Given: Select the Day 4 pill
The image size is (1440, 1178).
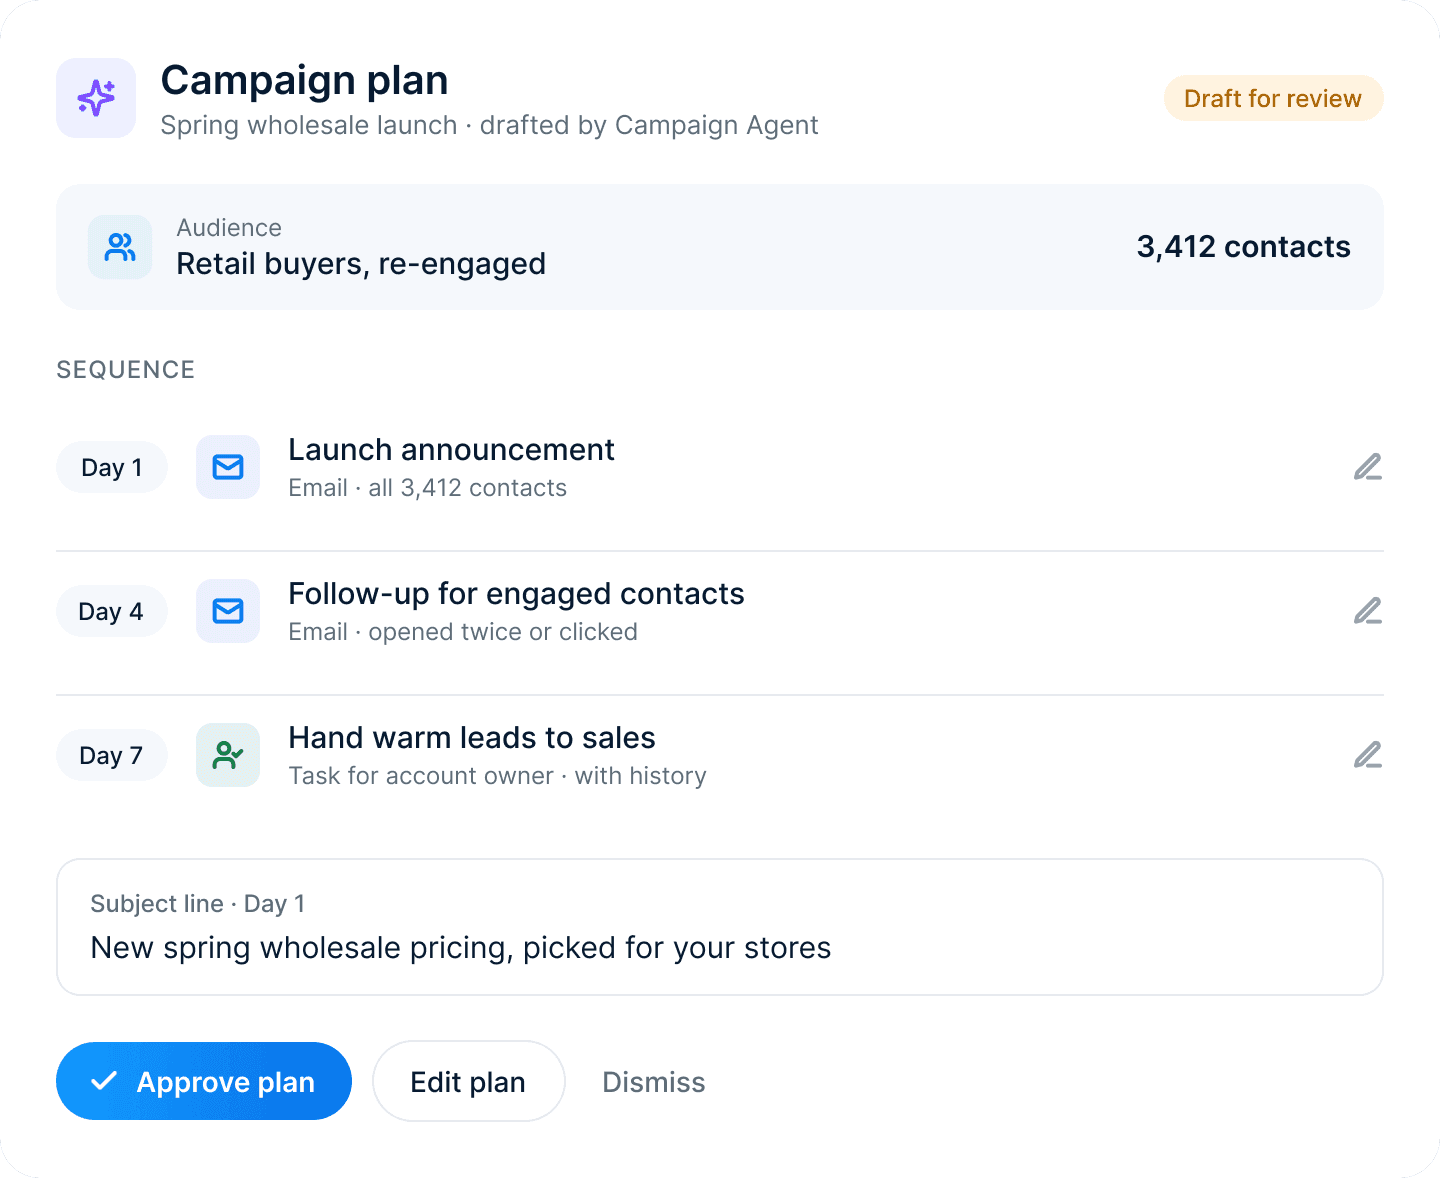Looking at the screenshot, I should pyautogui.click(x=111, y=611).
